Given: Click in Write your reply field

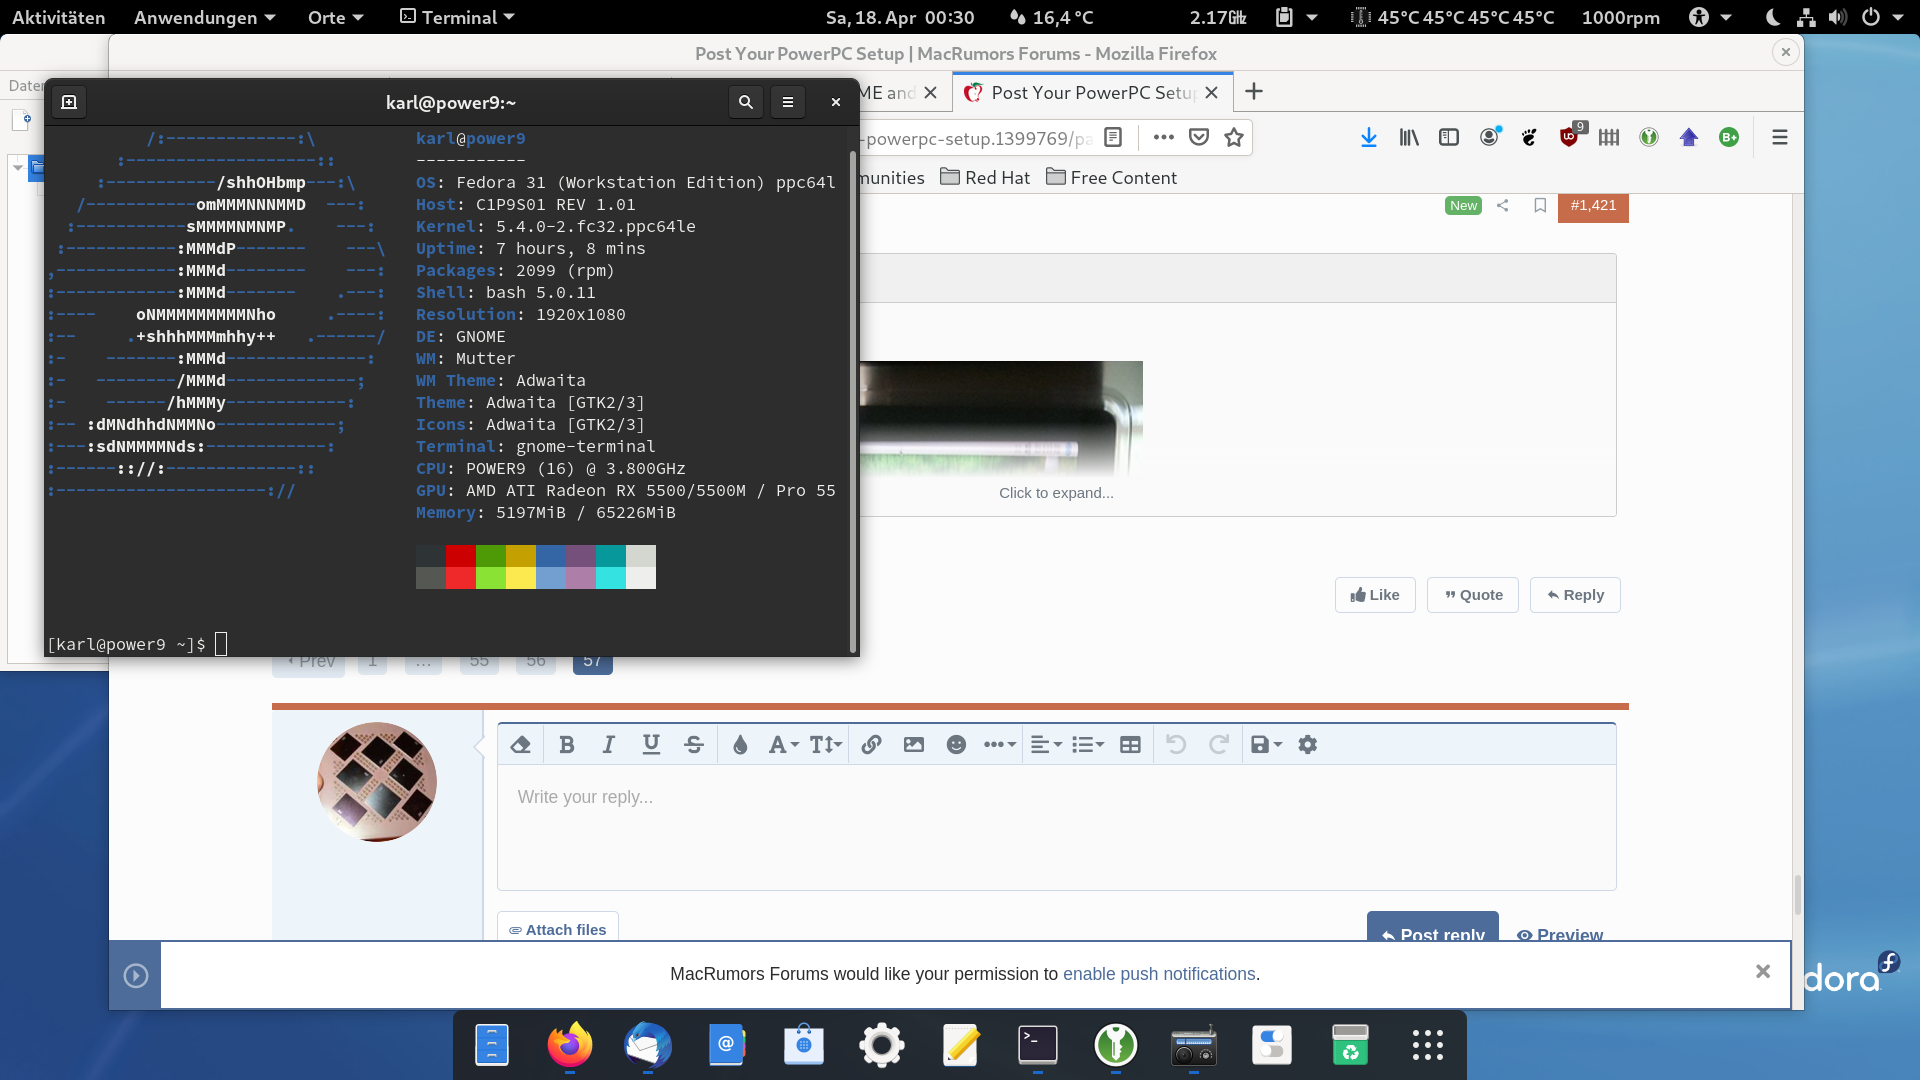Looking at the screenshot, I should (x=1056, y=827).
